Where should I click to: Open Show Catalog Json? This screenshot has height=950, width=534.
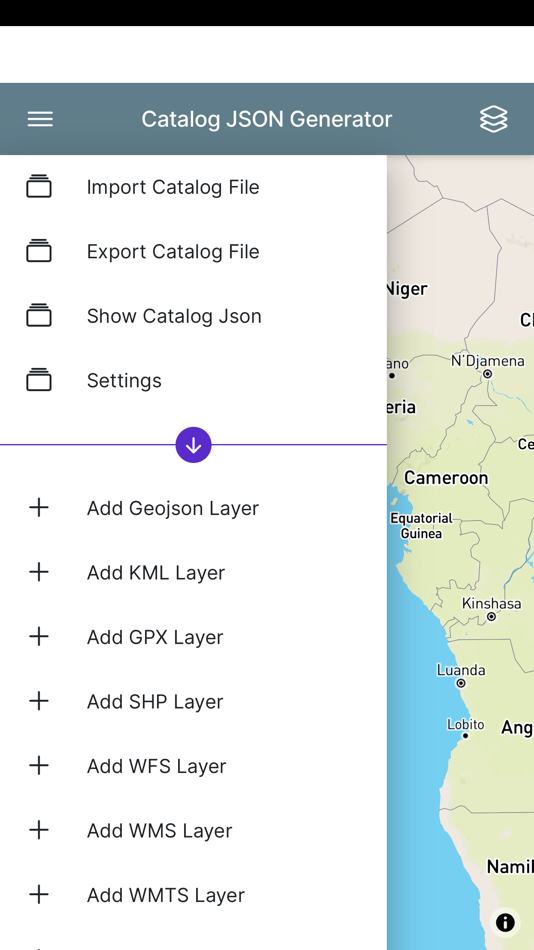[193, 316]
